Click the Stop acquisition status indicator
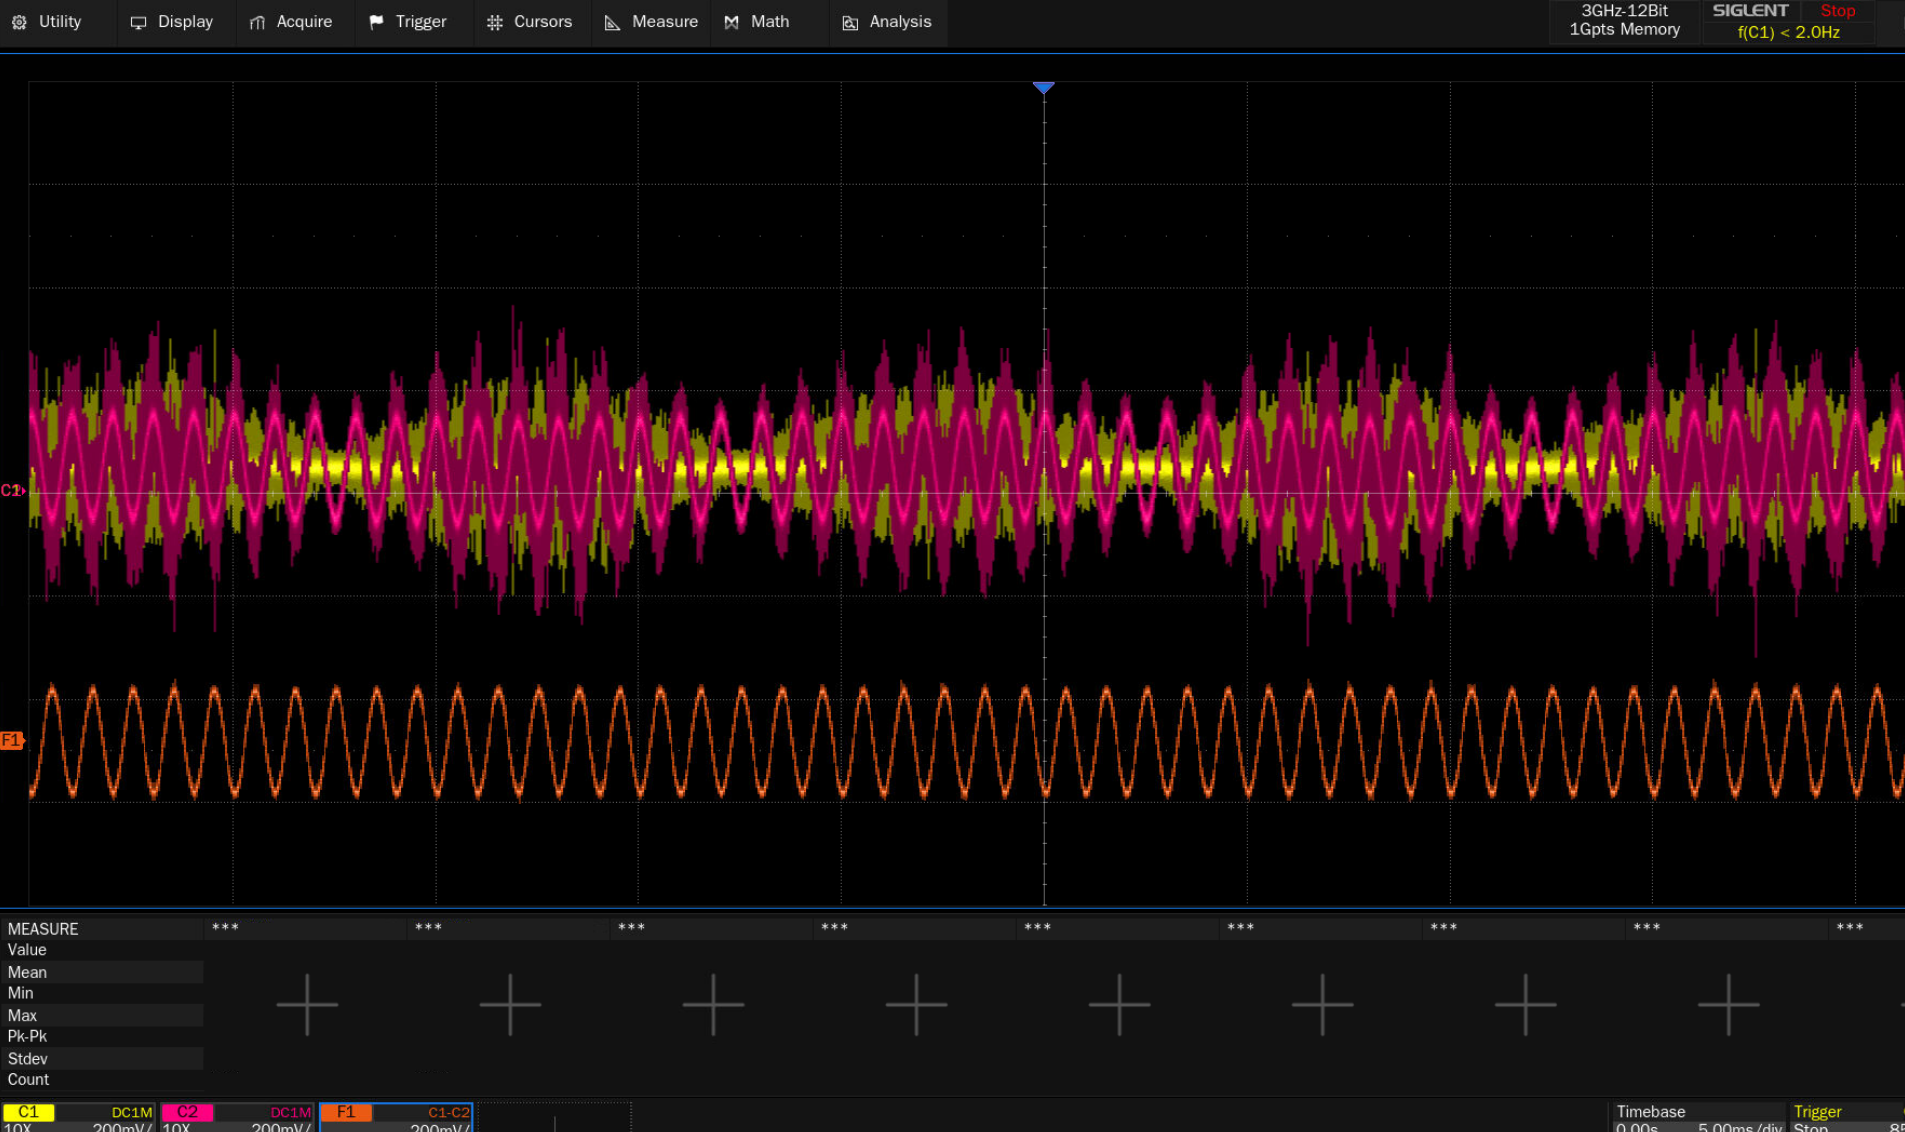This screenshot has width=1905, height=1132. point(1837,11)
